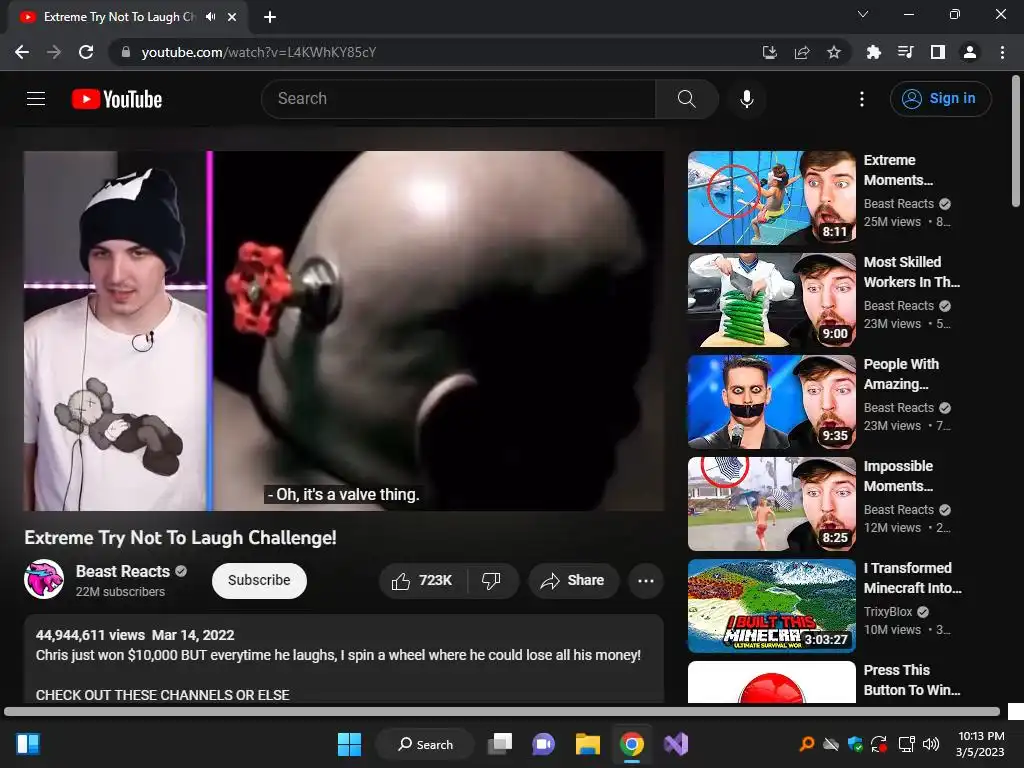Viewport: 1024px width, 768px height.
Task: Open a new browser tab
Action: (270, 17)
